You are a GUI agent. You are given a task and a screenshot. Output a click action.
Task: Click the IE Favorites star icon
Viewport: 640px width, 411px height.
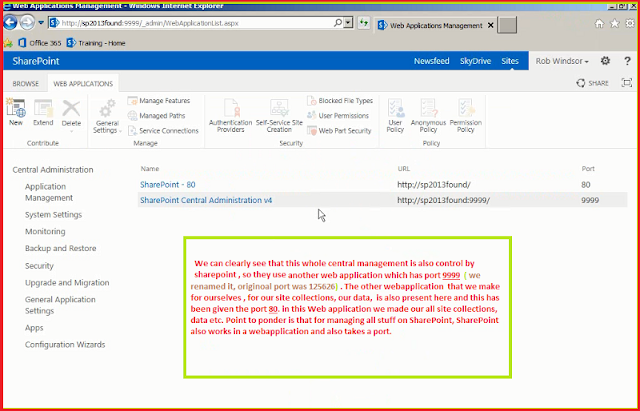[614, 24]
